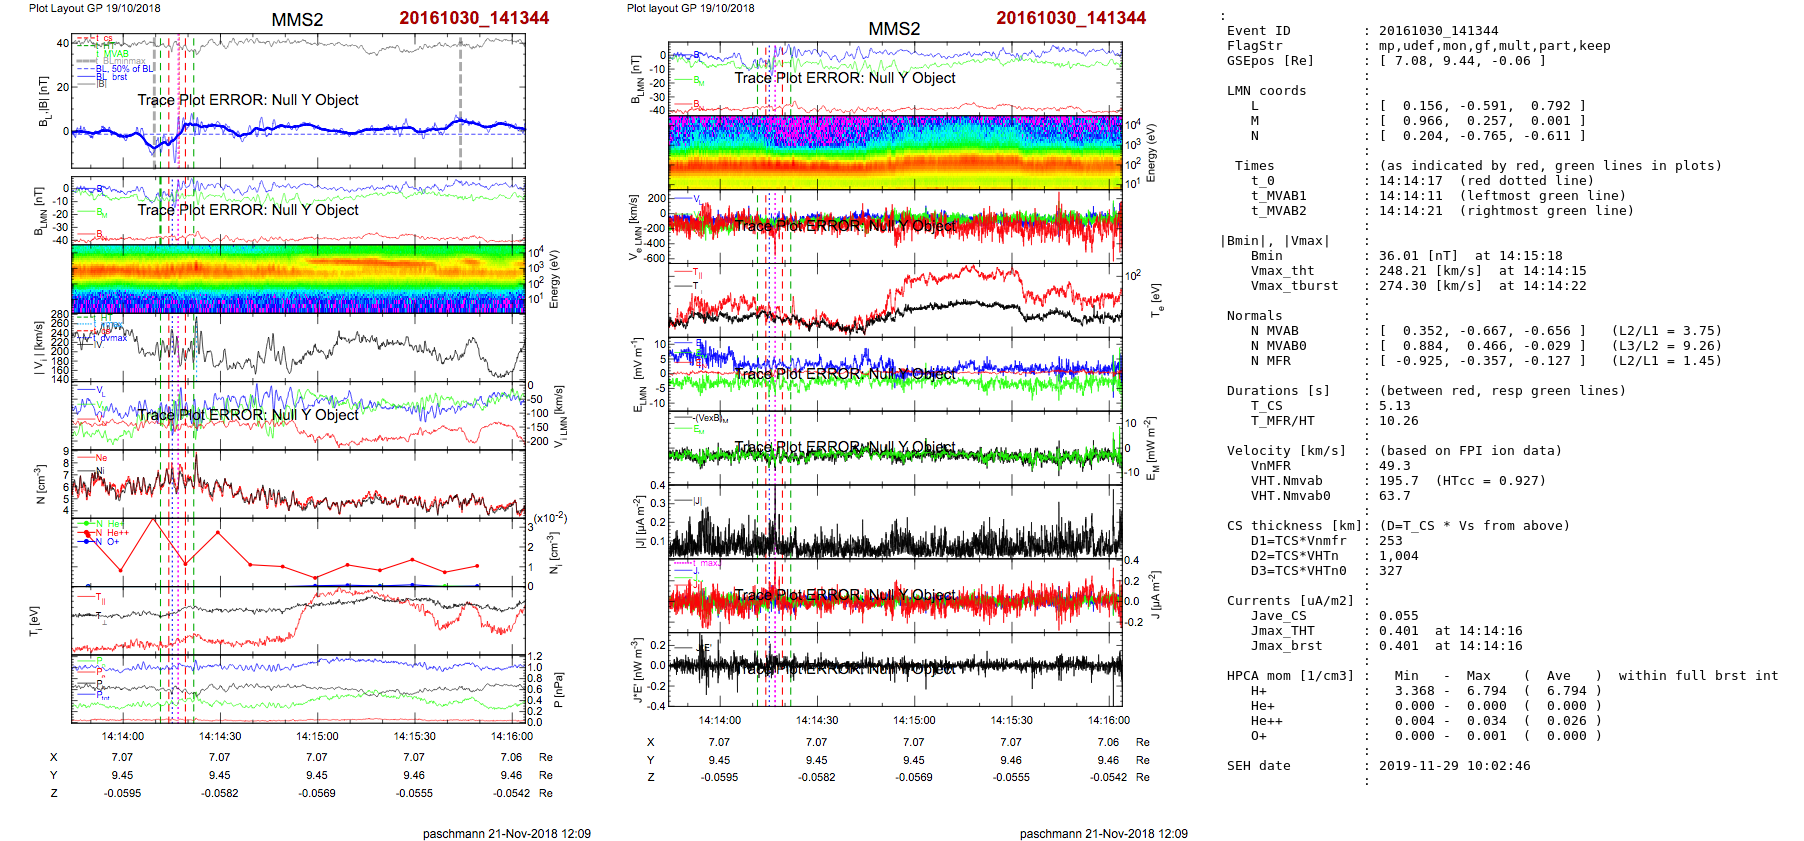Click the T_e temperature trace panel

coord(895,300)
